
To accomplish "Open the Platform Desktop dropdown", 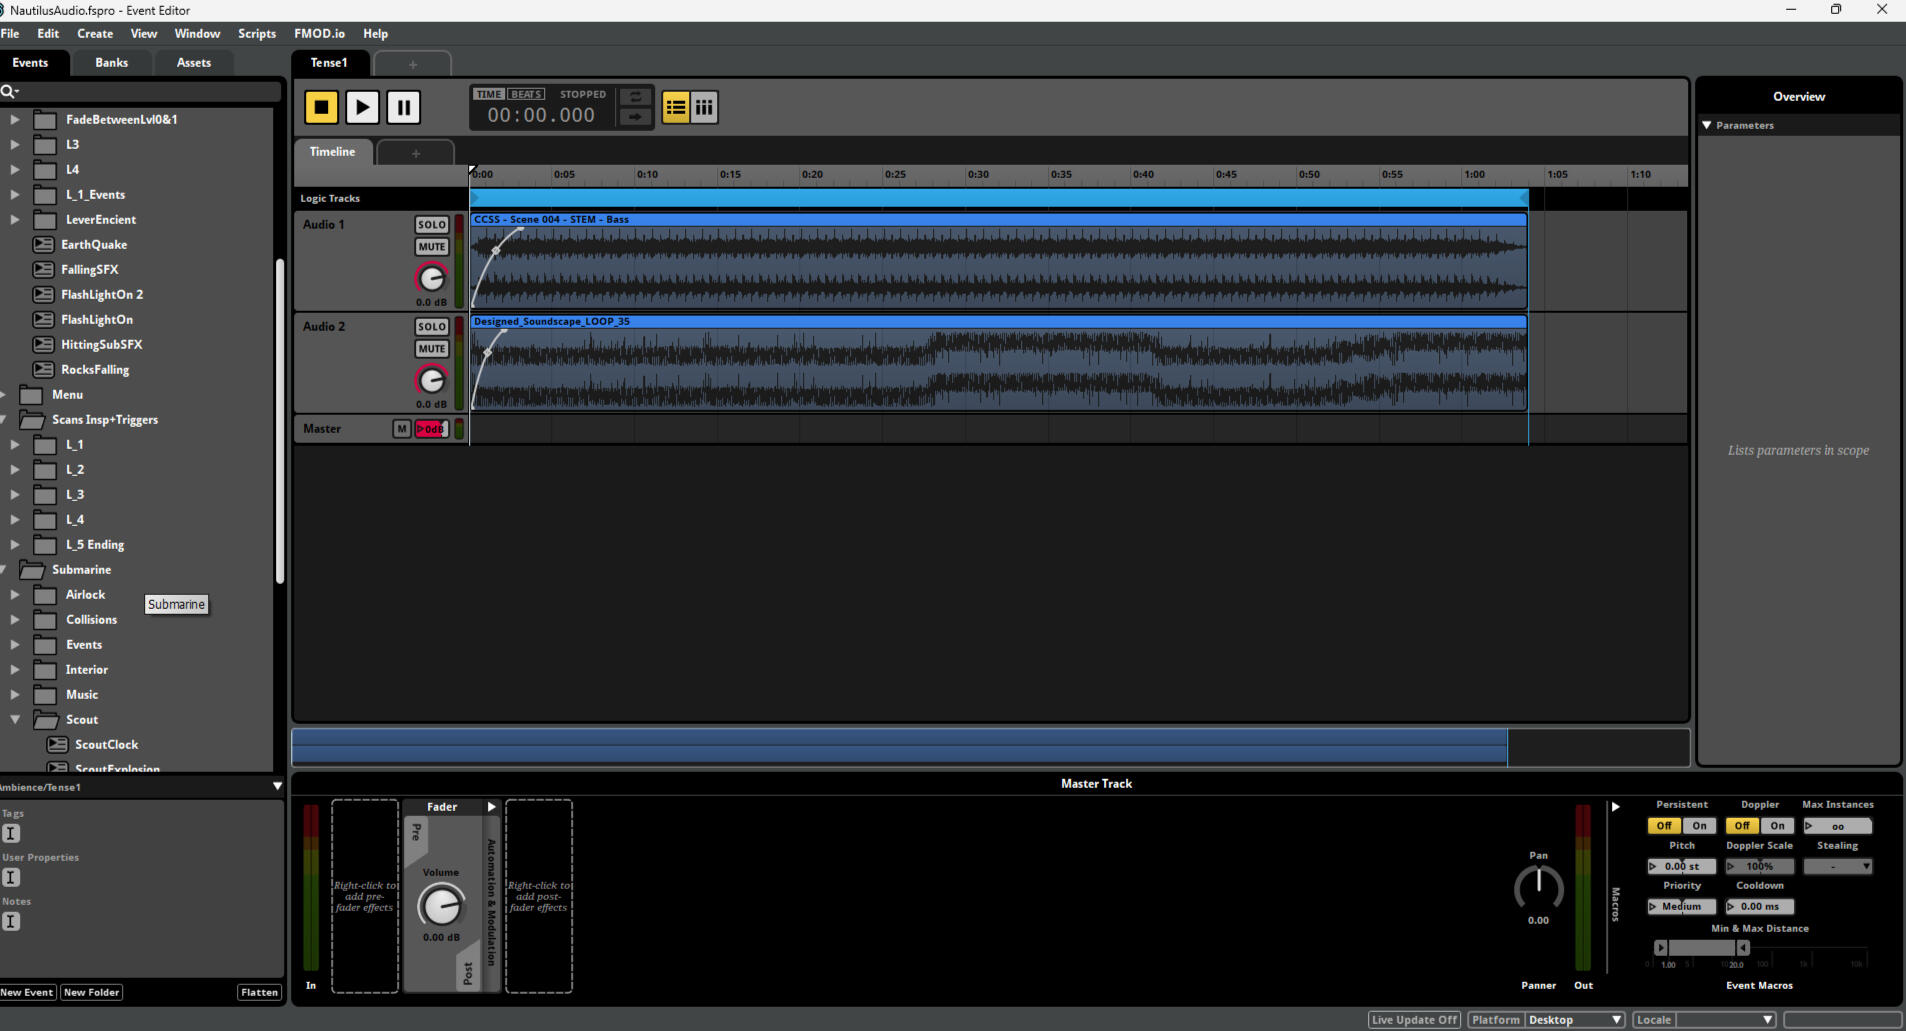I will pyautogui.click(x=1573, y=1020).
